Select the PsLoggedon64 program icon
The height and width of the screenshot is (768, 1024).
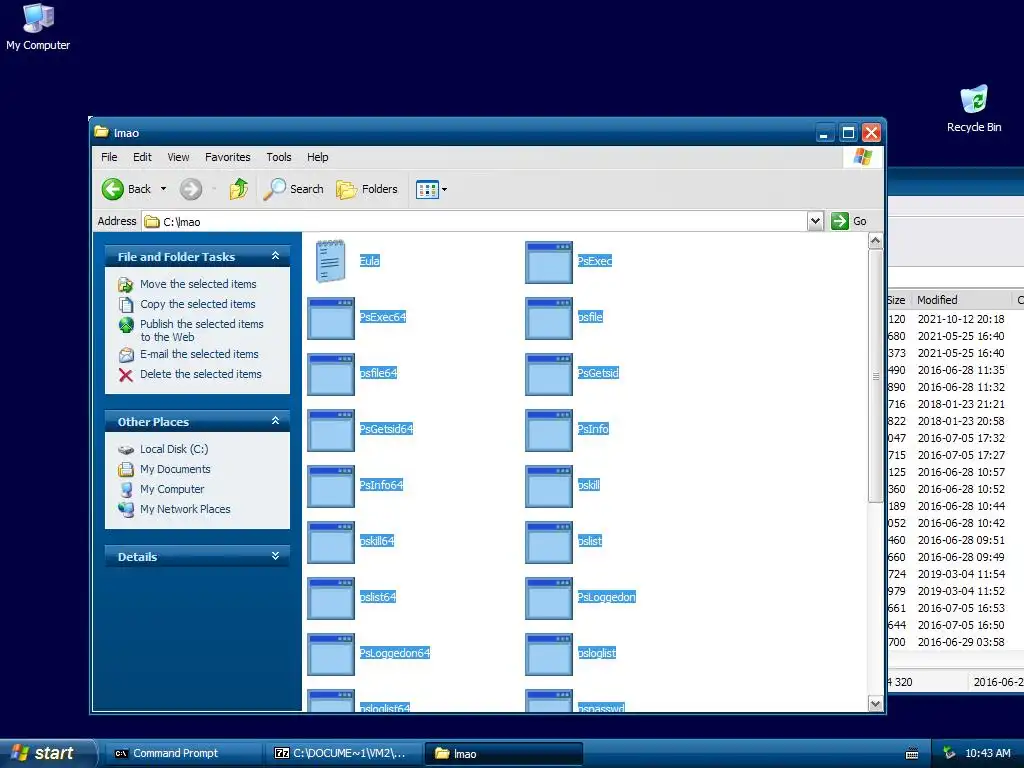pos(330,655)
